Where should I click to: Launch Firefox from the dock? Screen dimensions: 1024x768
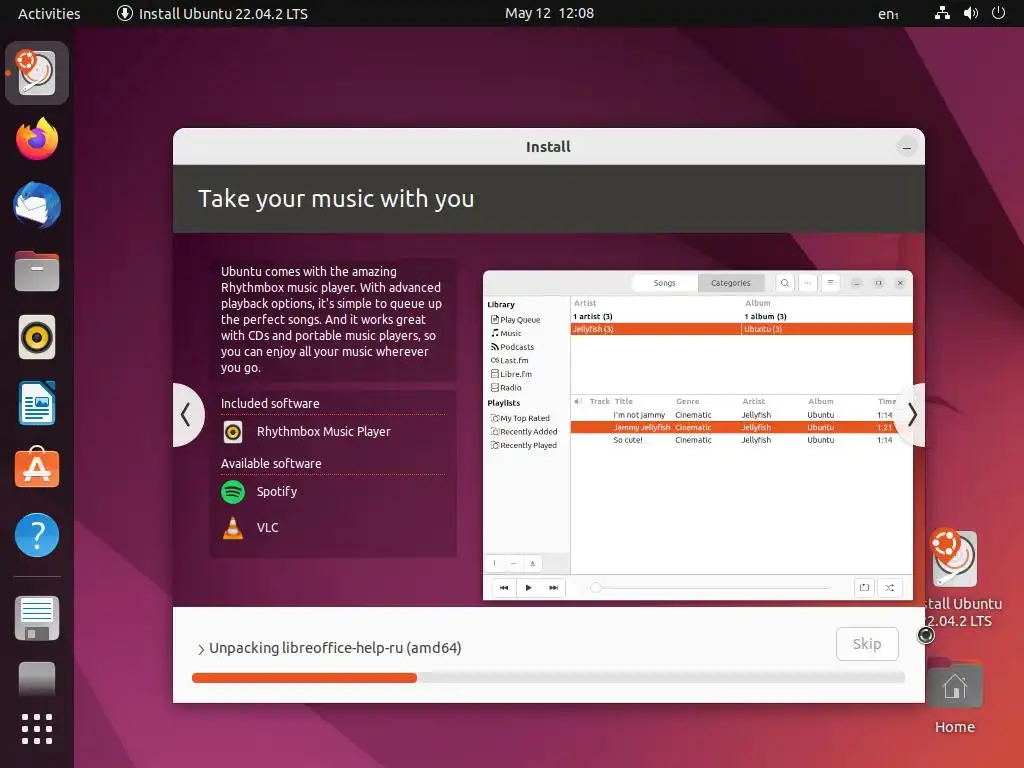point(37,138)
